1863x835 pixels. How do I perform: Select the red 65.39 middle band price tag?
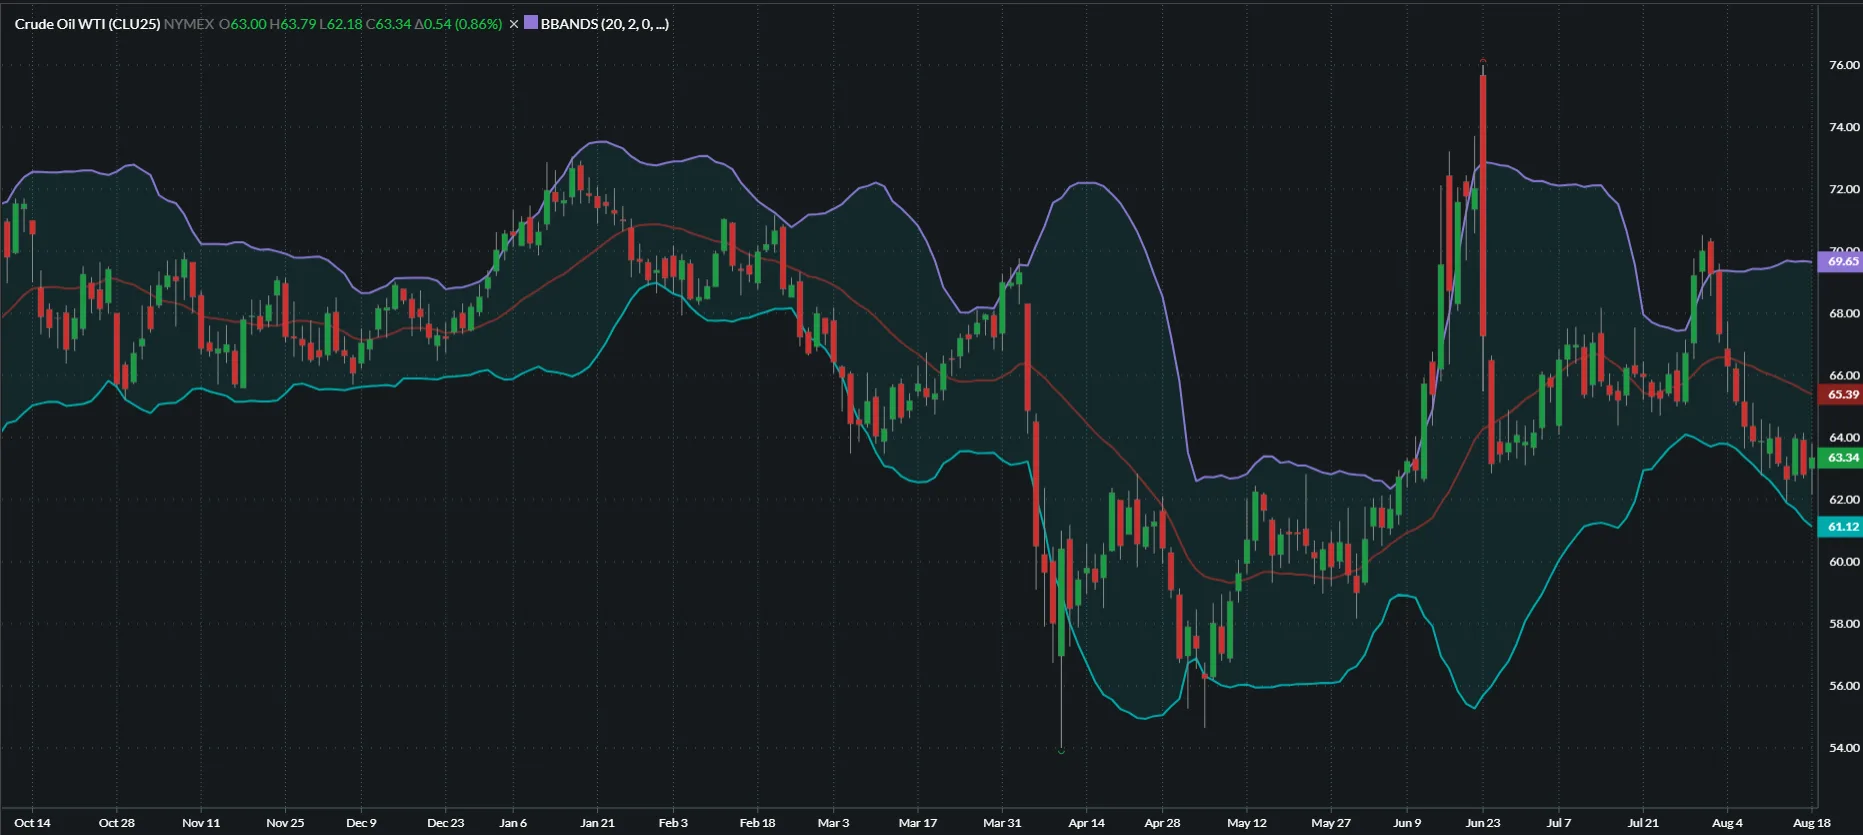(1842, 395)
